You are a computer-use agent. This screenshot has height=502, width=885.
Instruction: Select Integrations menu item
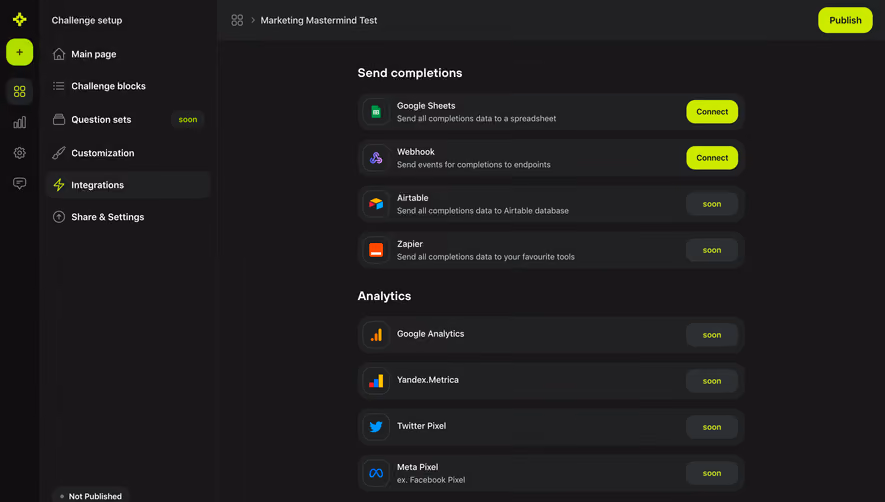128,185
